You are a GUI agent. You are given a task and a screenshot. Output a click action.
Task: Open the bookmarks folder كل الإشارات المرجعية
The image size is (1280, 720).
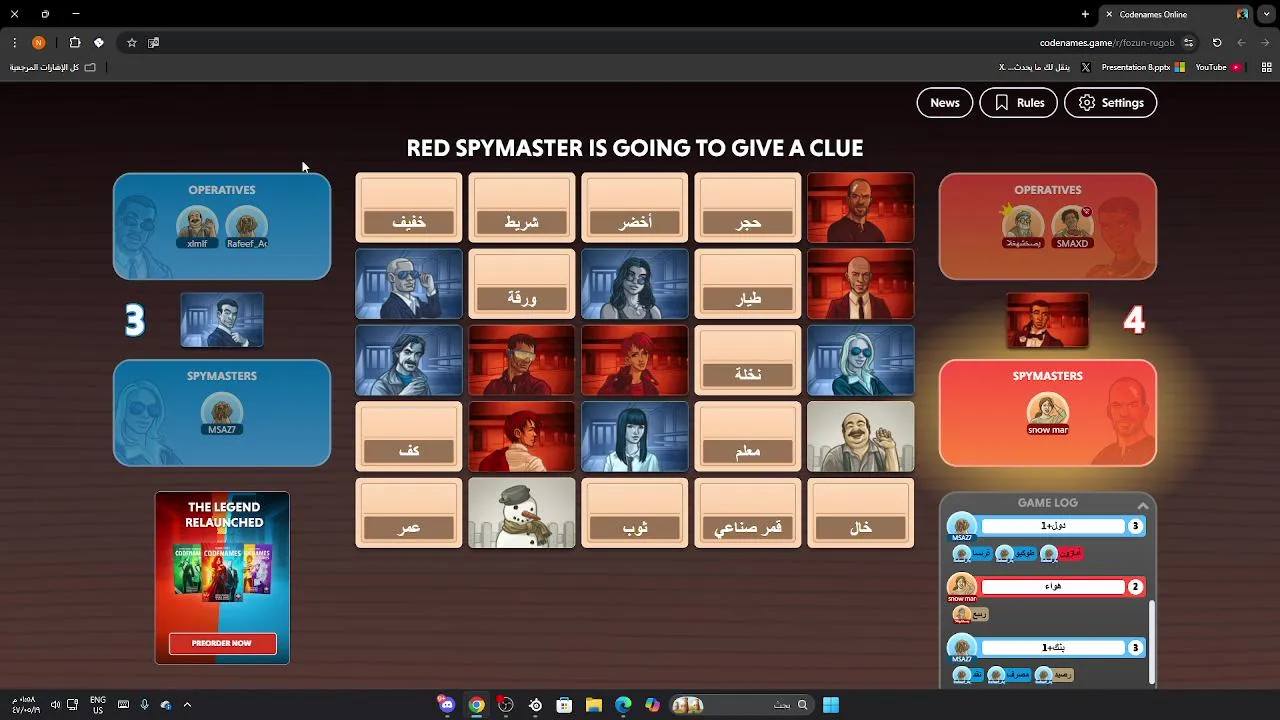(52, 67)
